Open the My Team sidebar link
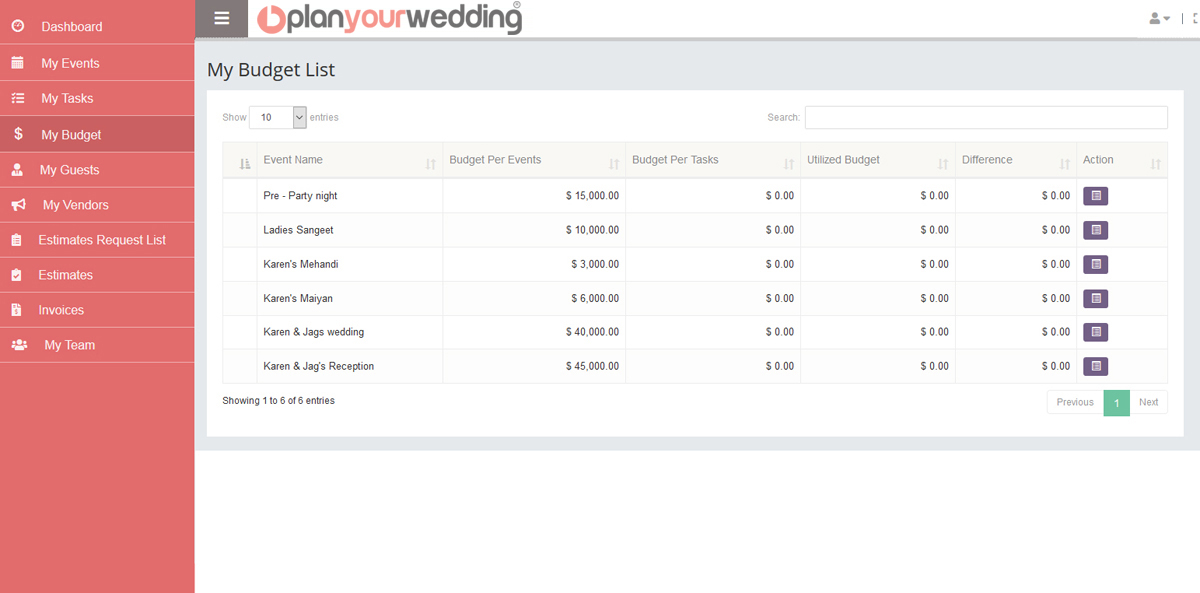The height and width of the screenshot is (593, 1200). (97, 345)
